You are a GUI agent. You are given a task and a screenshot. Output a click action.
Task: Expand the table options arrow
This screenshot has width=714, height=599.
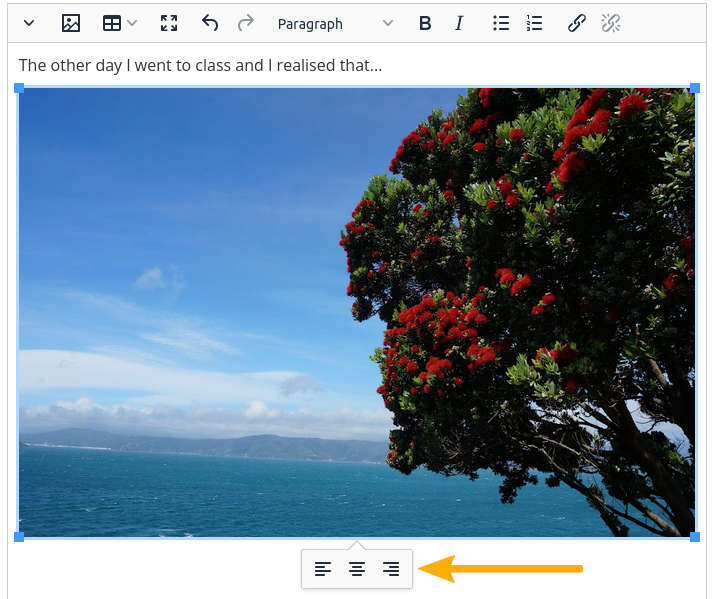pyautogui.click(x=132, y=23)
